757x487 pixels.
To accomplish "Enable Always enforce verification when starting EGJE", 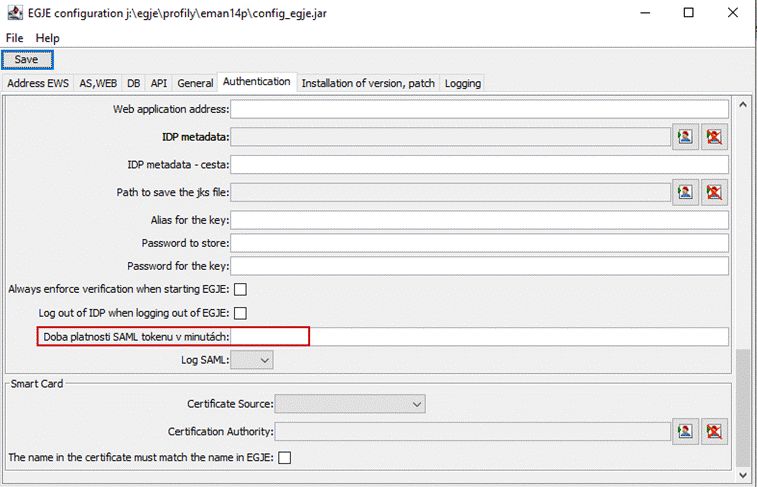I will [x=240, y=289].
